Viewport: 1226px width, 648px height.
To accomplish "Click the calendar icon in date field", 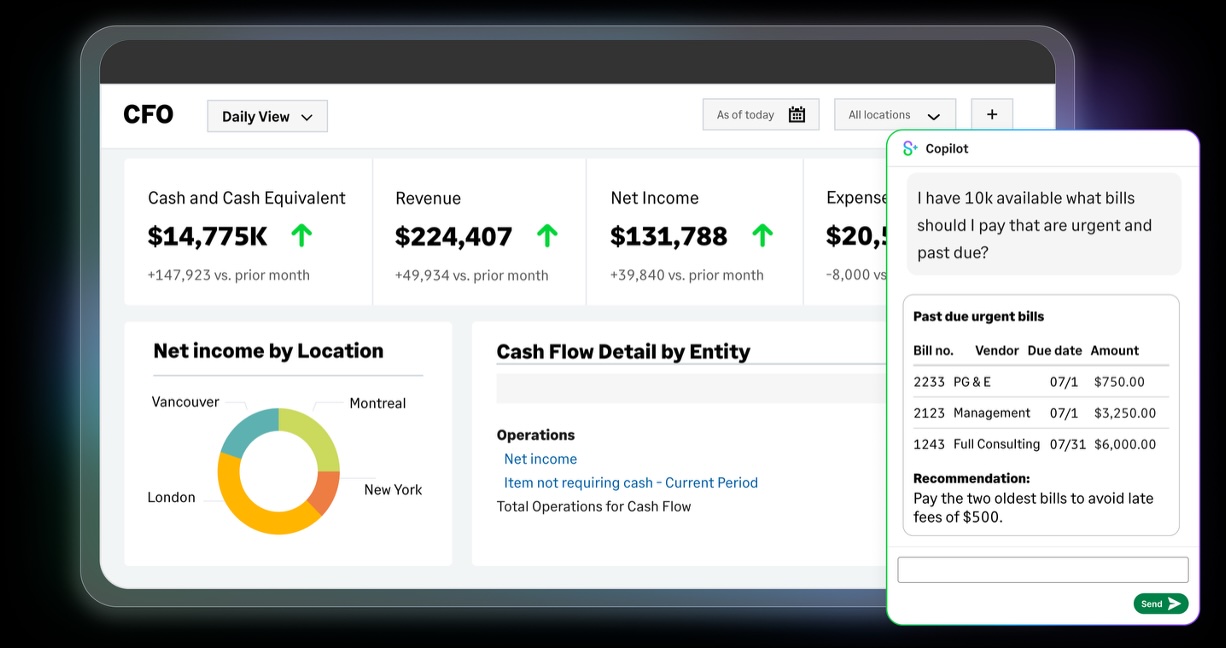I will pyautogui.click(x=796, y=115).
